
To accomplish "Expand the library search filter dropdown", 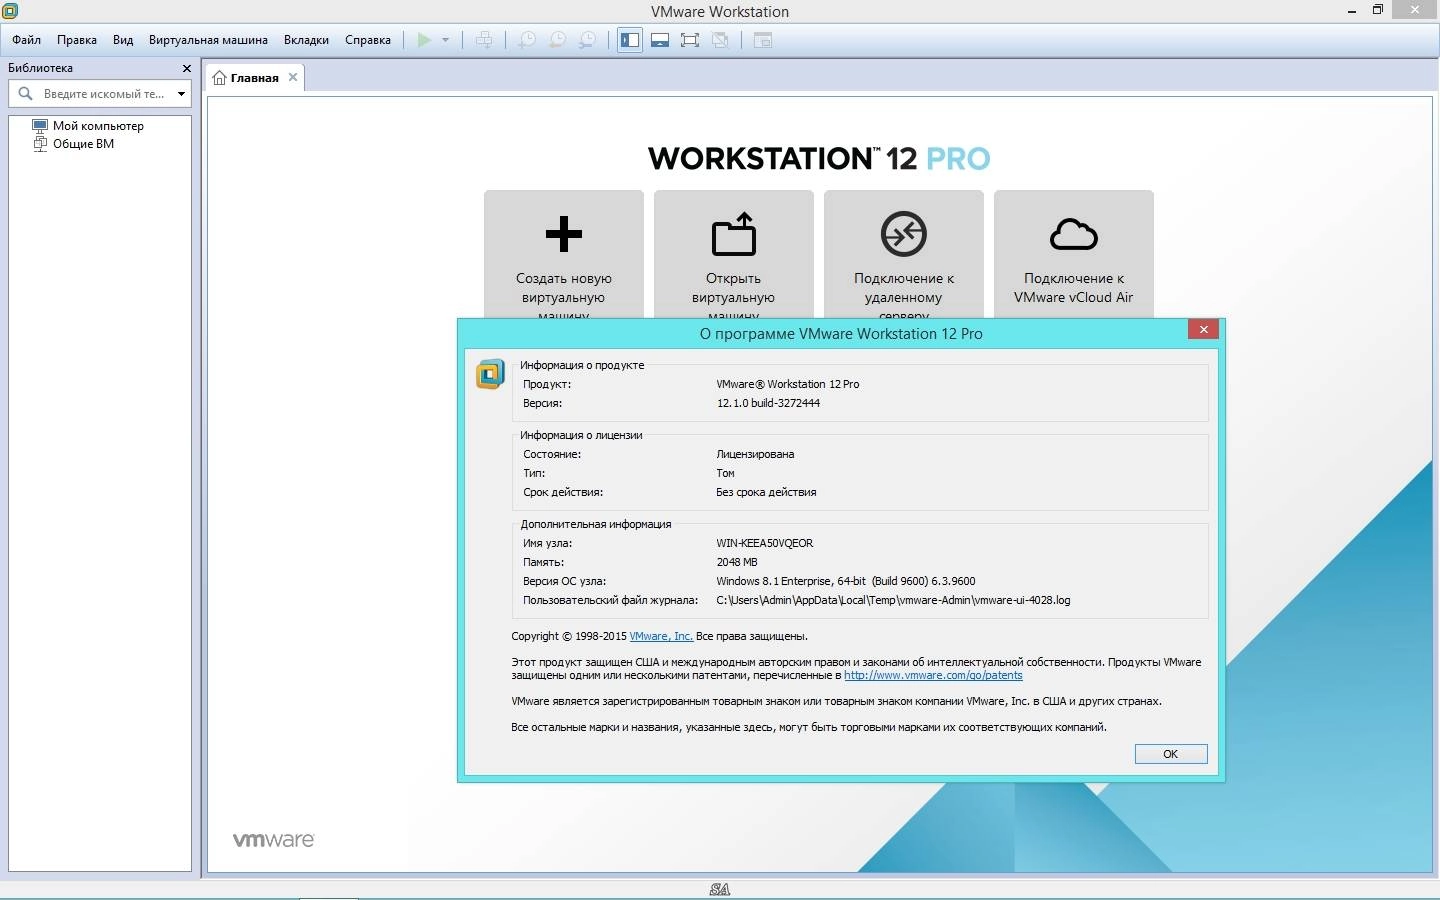I will click(181, 94).
